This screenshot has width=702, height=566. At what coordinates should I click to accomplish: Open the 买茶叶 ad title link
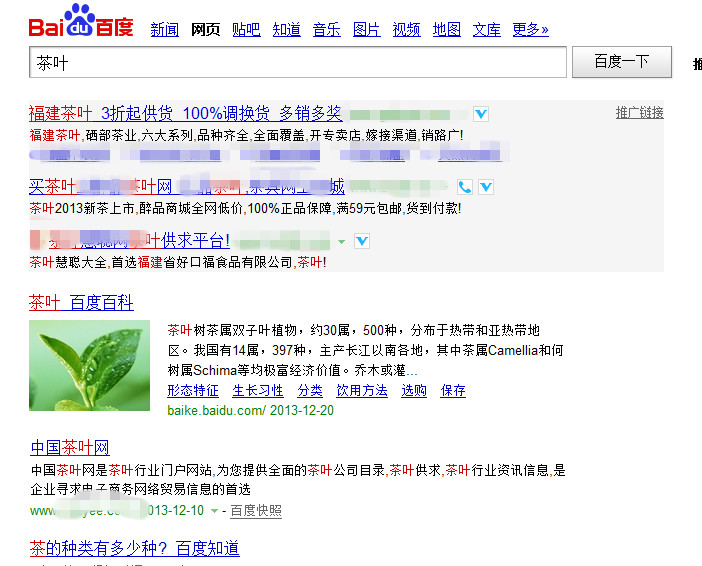187,186
